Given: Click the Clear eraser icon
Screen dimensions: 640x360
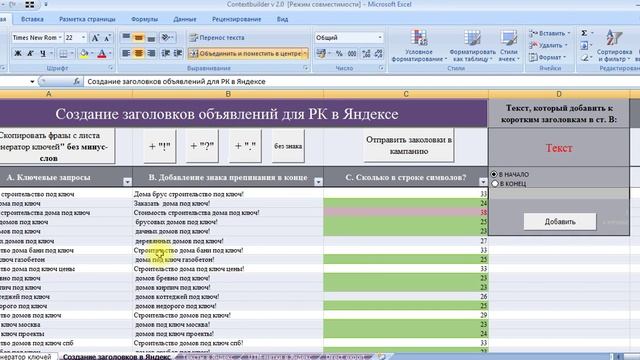Looking at the screenshot, I should [x=584, y=58].
